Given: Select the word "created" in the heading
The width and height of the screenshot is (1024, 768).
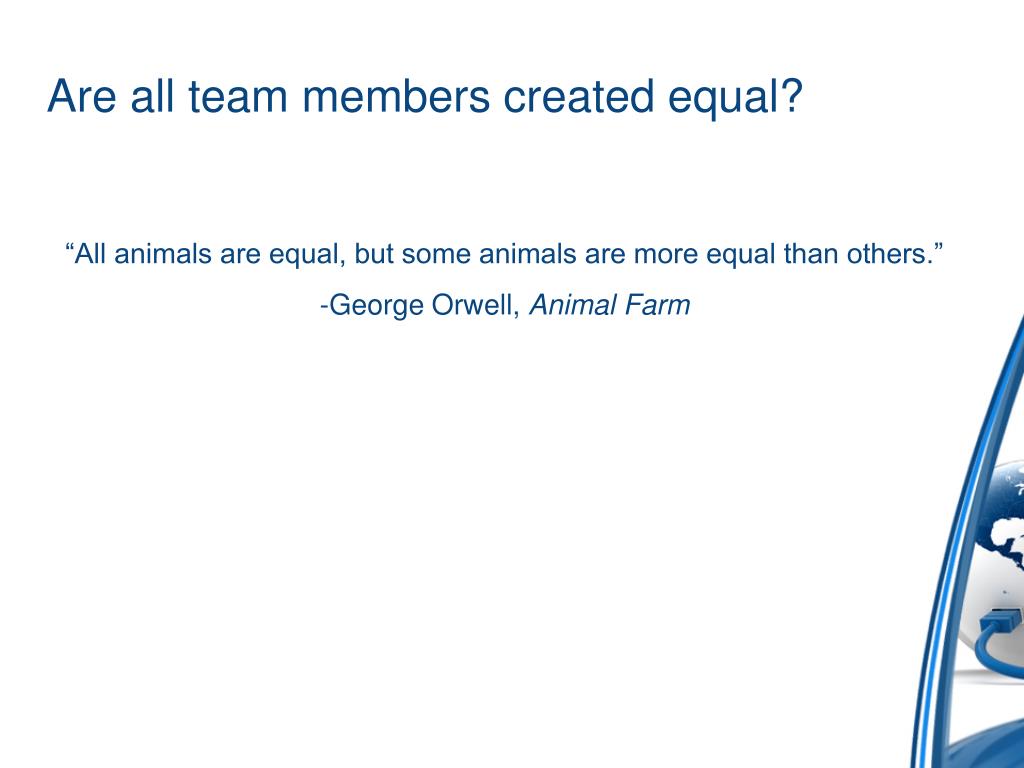Looking at the screenshot, I should point(578,97).
